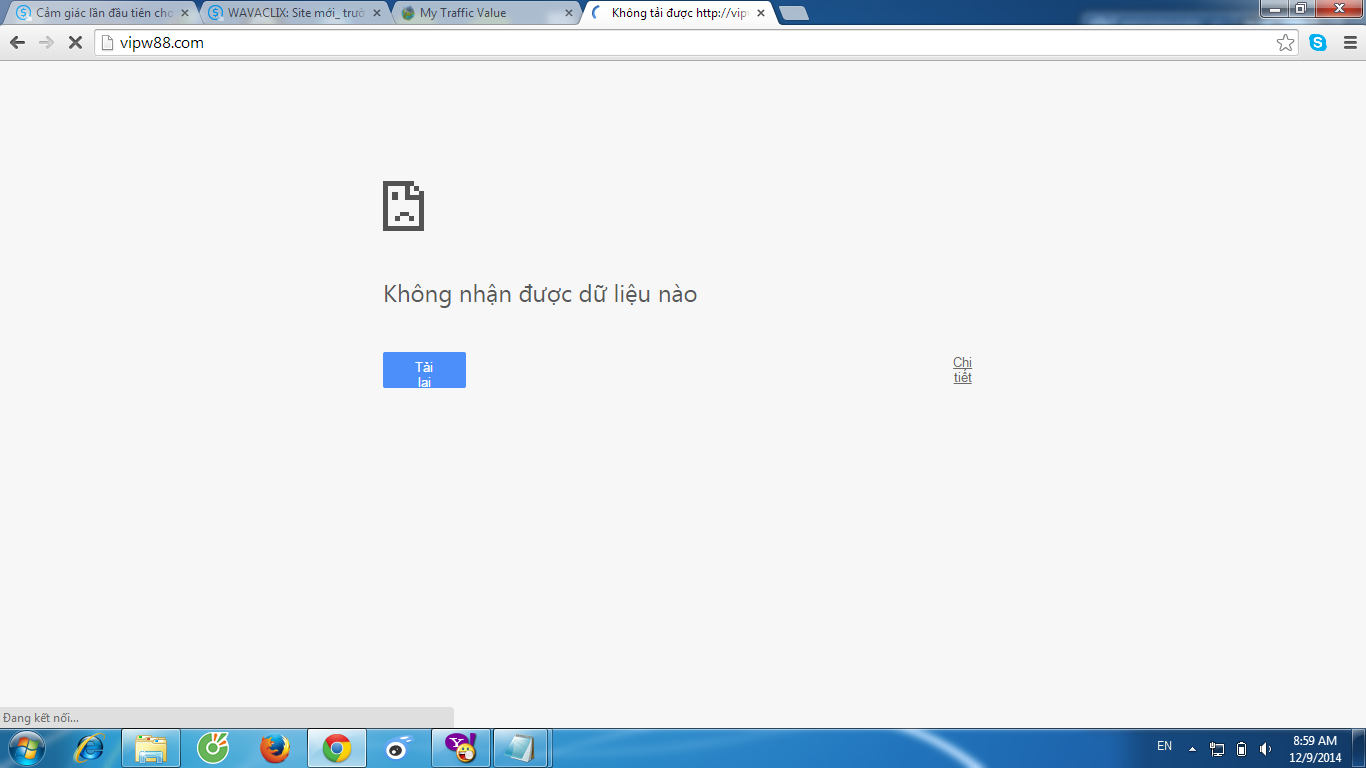
Task: Open the notepad app on the taskbar
Action: coord(521,748)
